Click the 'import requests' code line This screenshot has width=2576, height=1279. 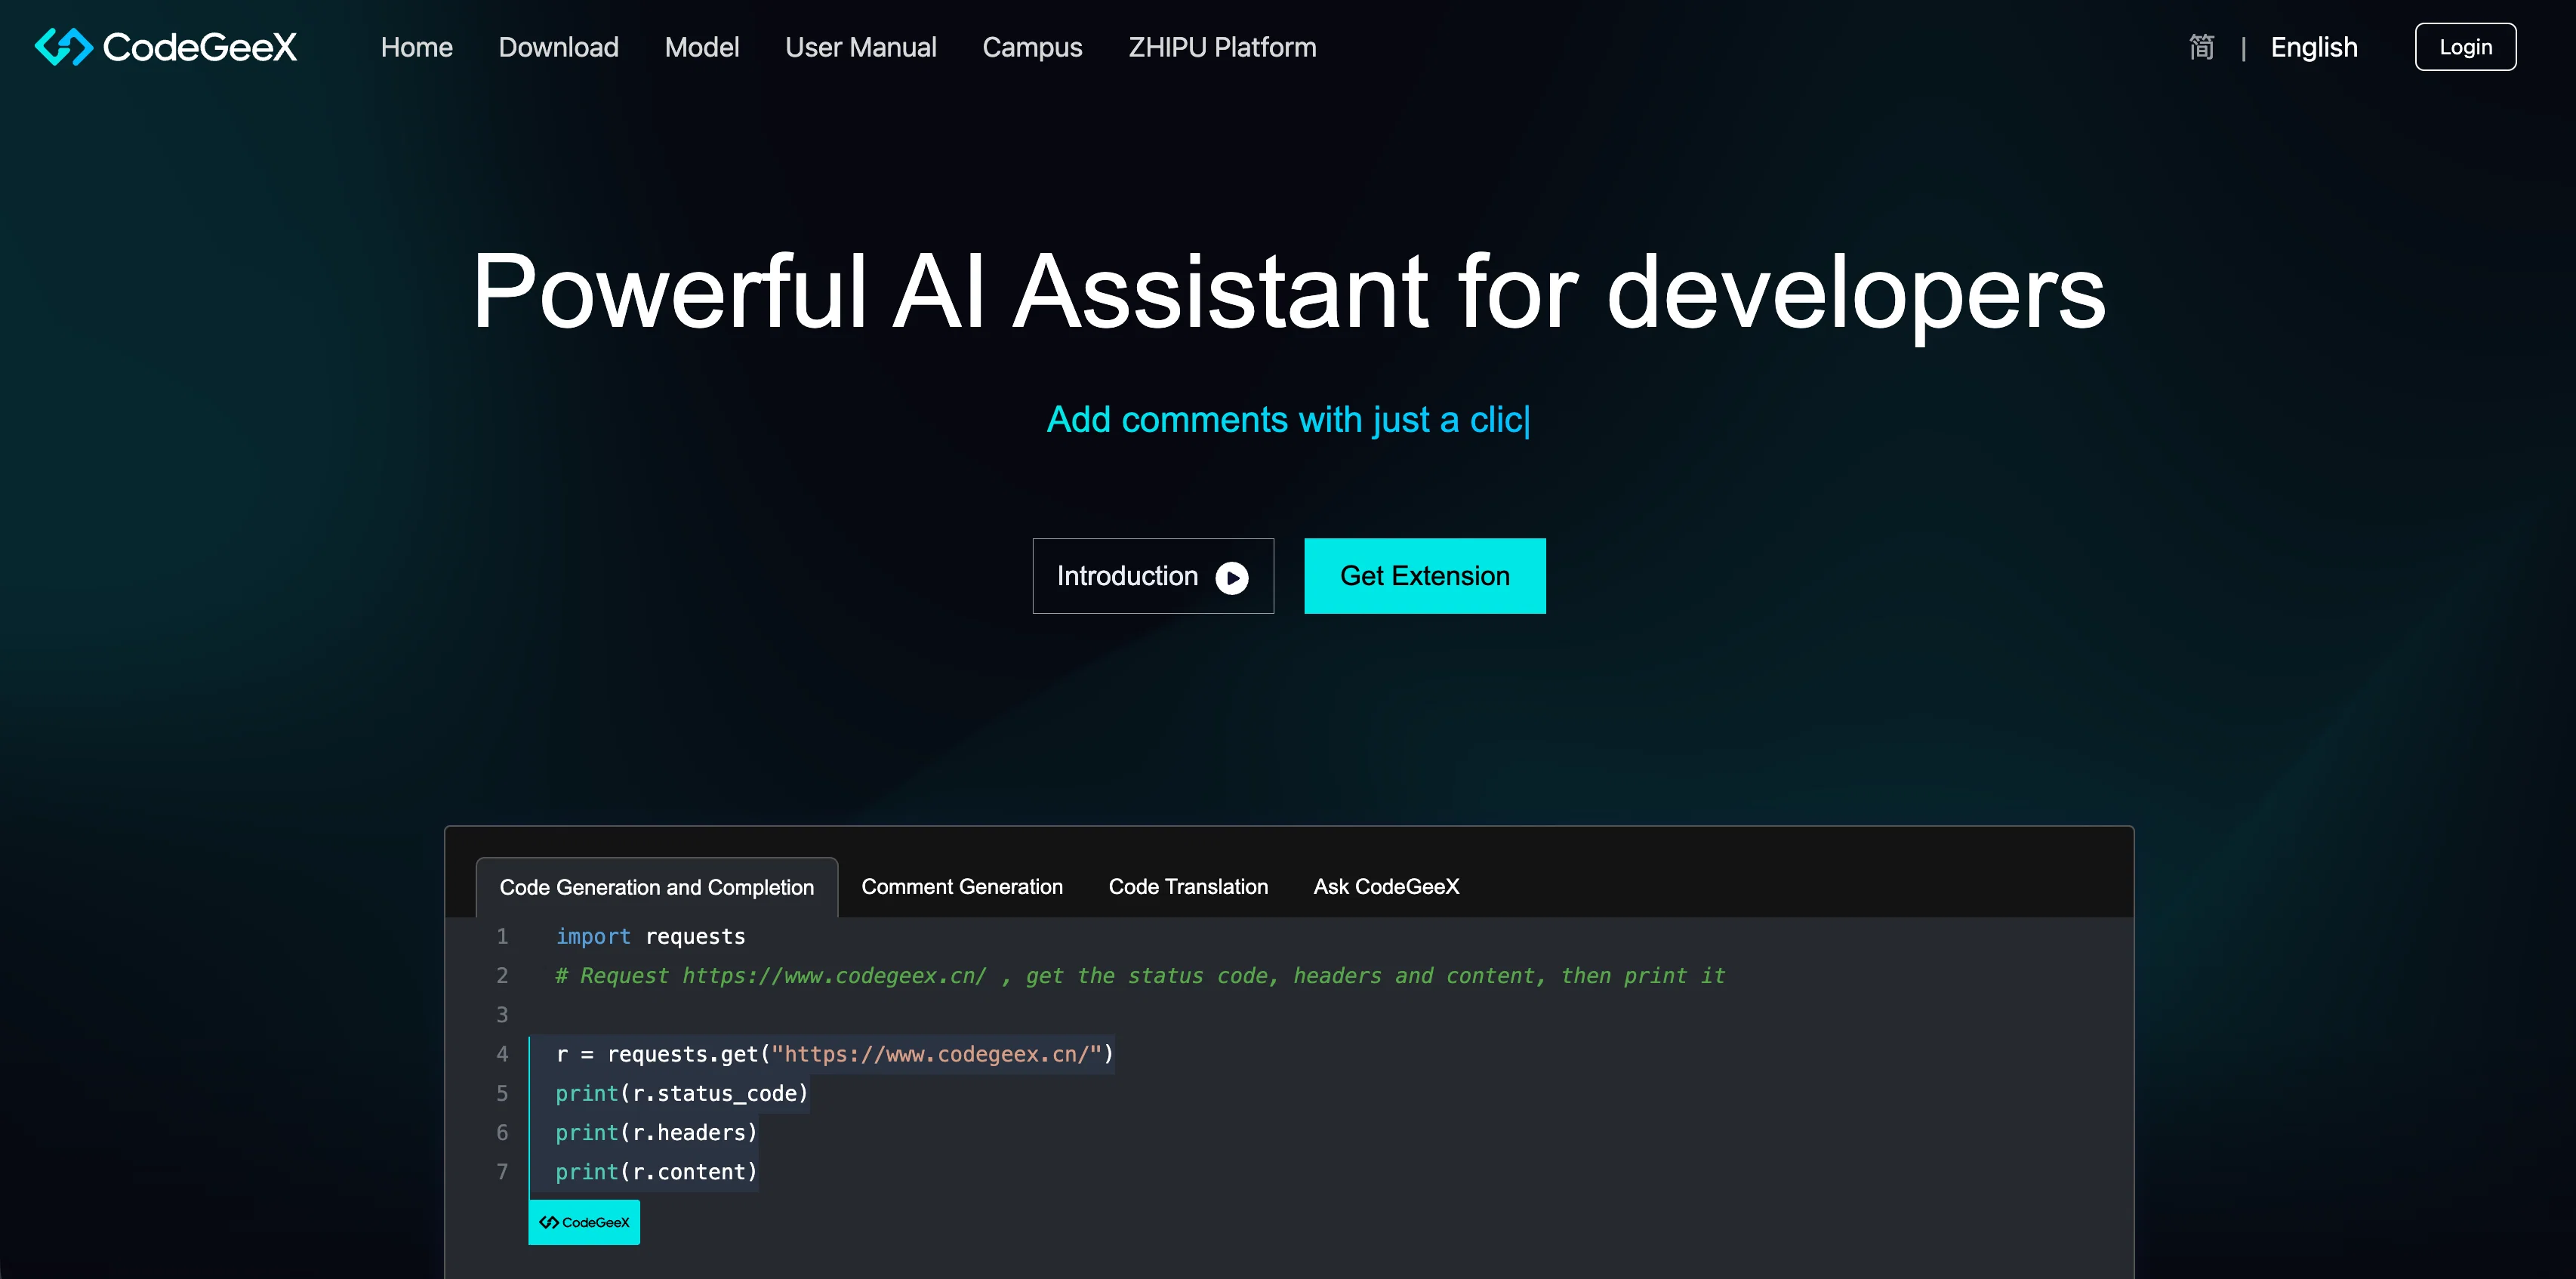[650, 936]
